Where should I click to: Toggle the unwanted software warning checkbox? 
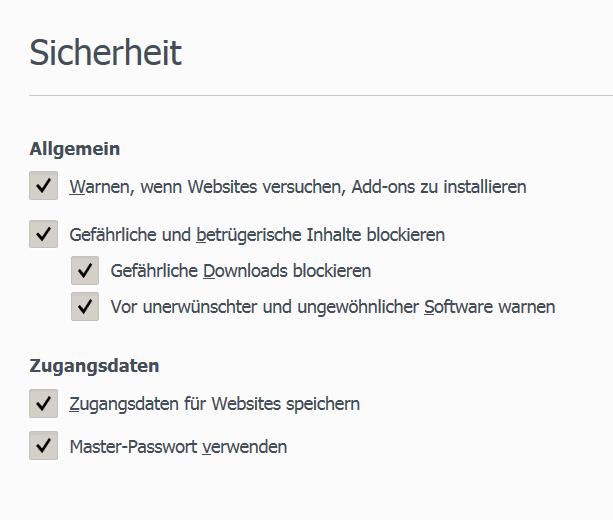tap(85, 306)
